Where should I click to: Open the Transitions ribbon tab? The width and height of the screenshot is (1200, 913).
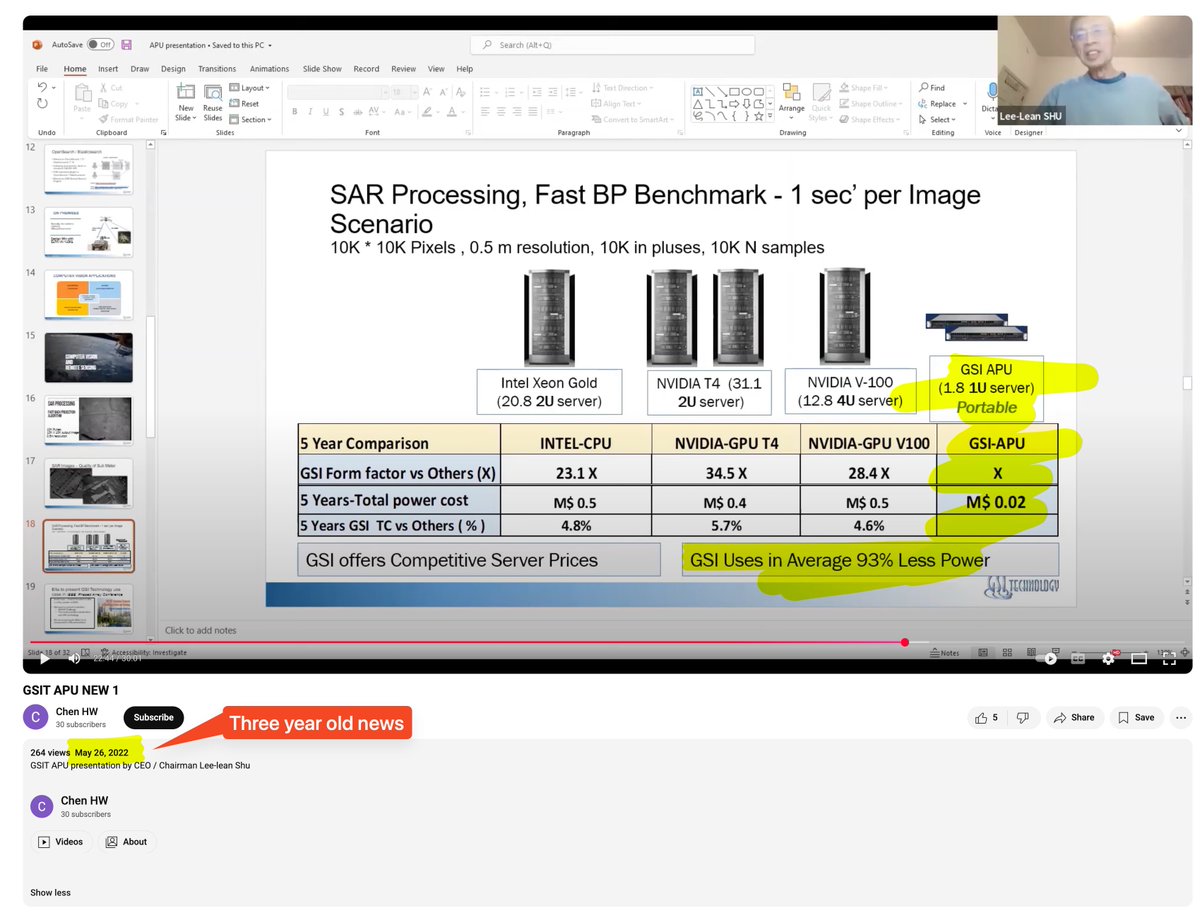[217, 69]
